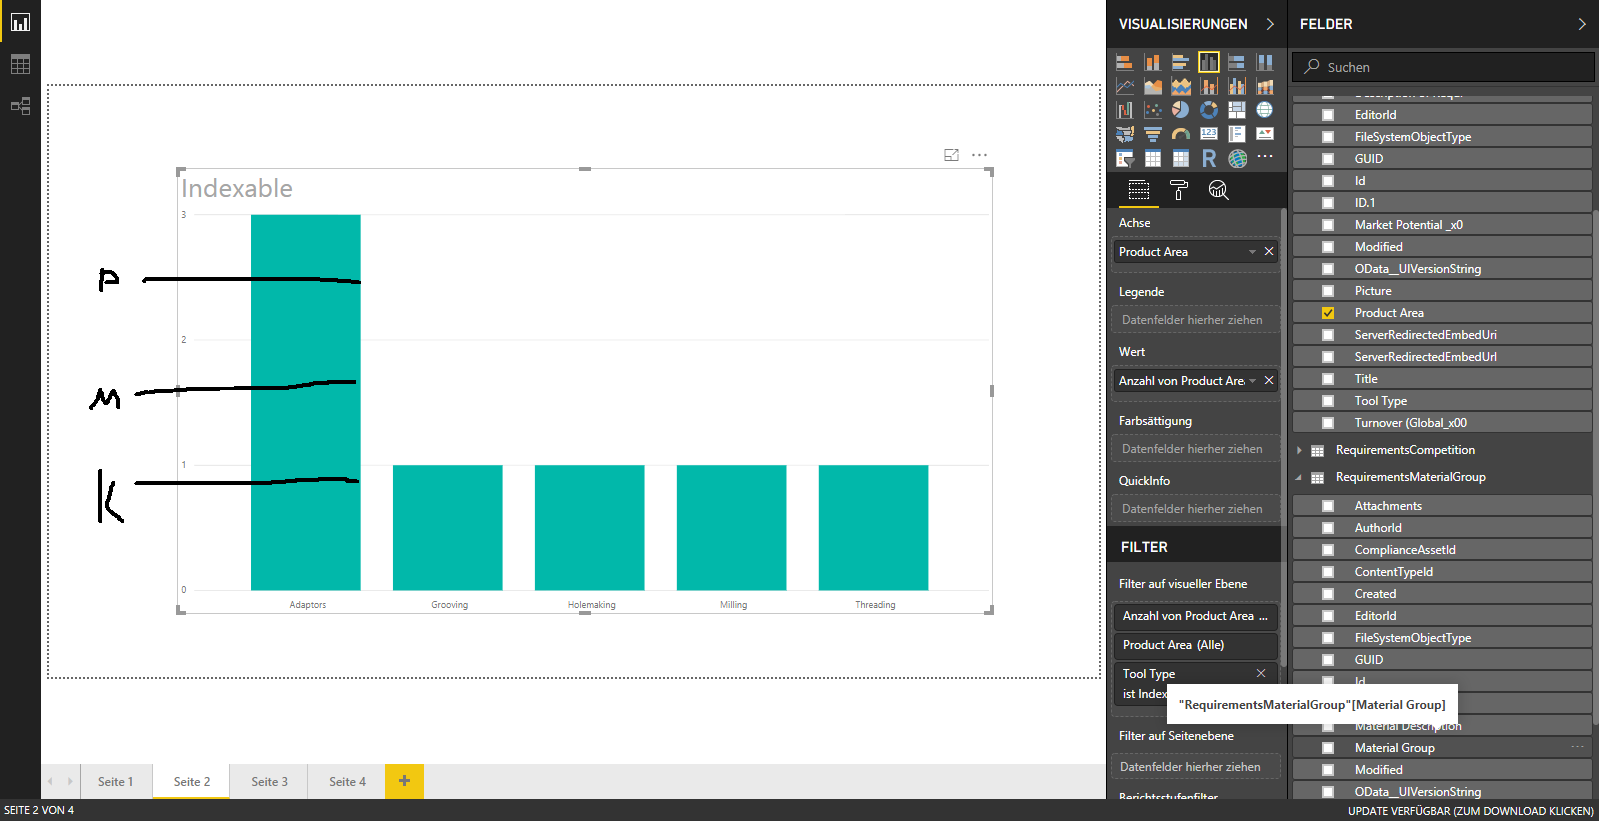Remove Product Area from the Achse well
Screen dimensions: 1599x821
pos(1269,252)
